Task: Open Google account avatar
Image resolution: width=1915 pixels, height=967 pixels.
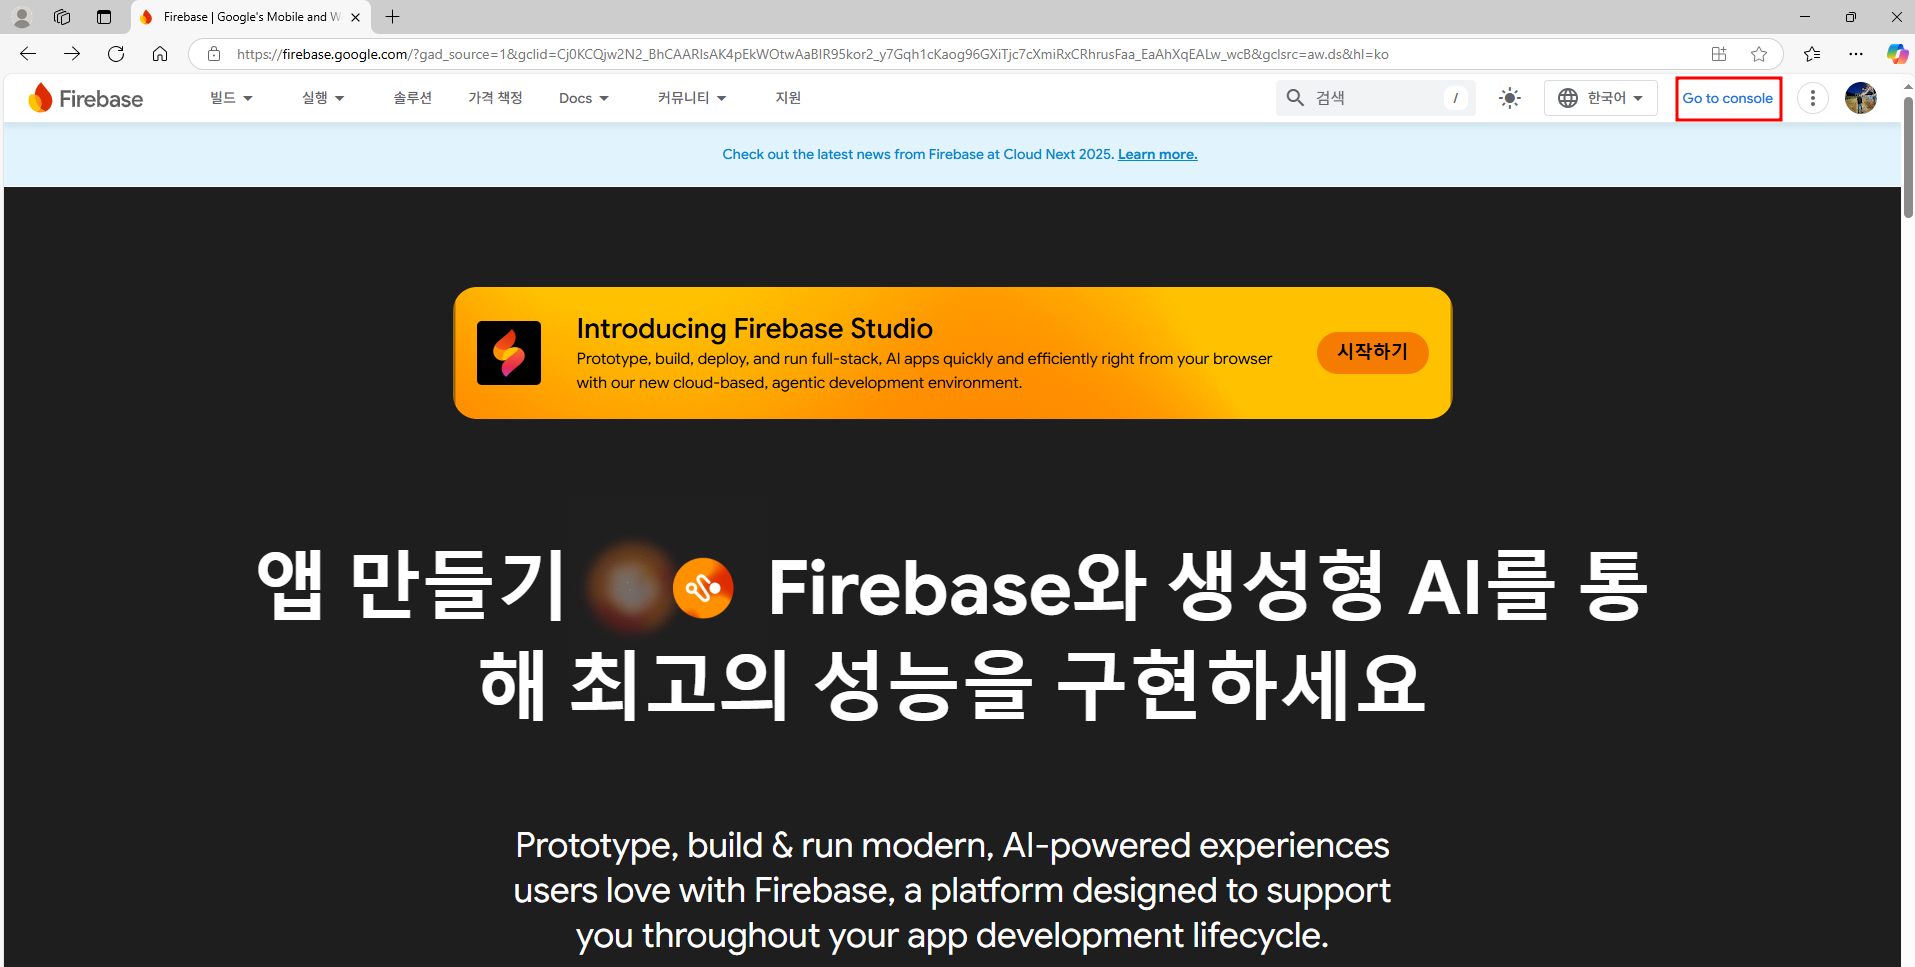Action: click(x=1861, y=98)
